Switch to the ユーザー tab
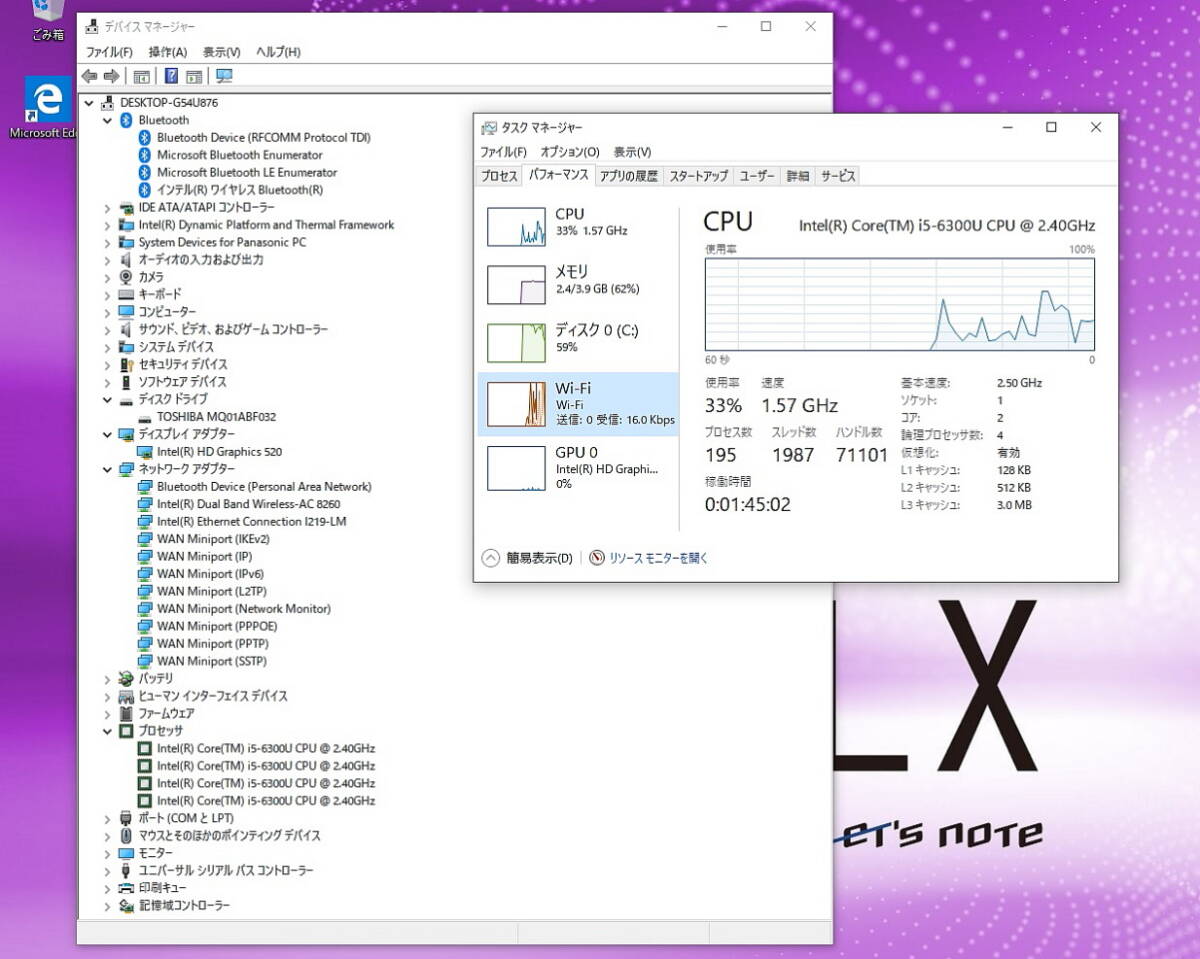1200x959 pixels. [x=757, y=176]
